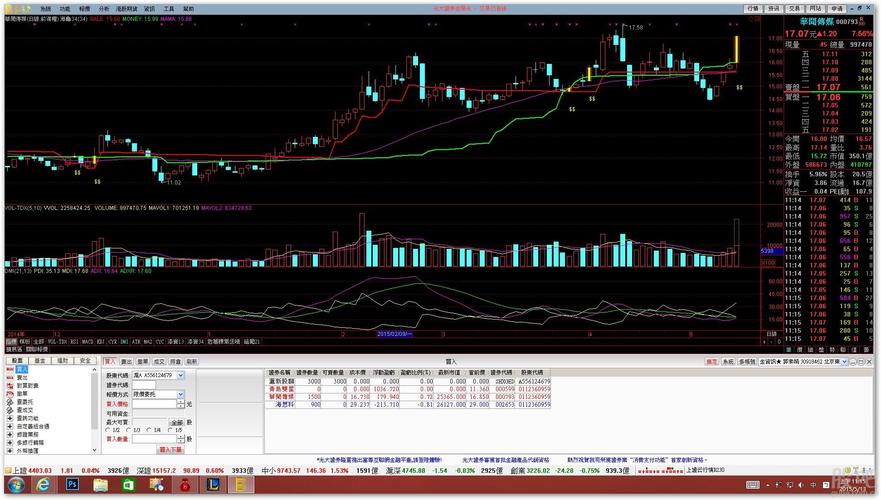Open the account selector dropdown in the trade panel header
This screenshot has height=500, width=881.
[844, 362]
